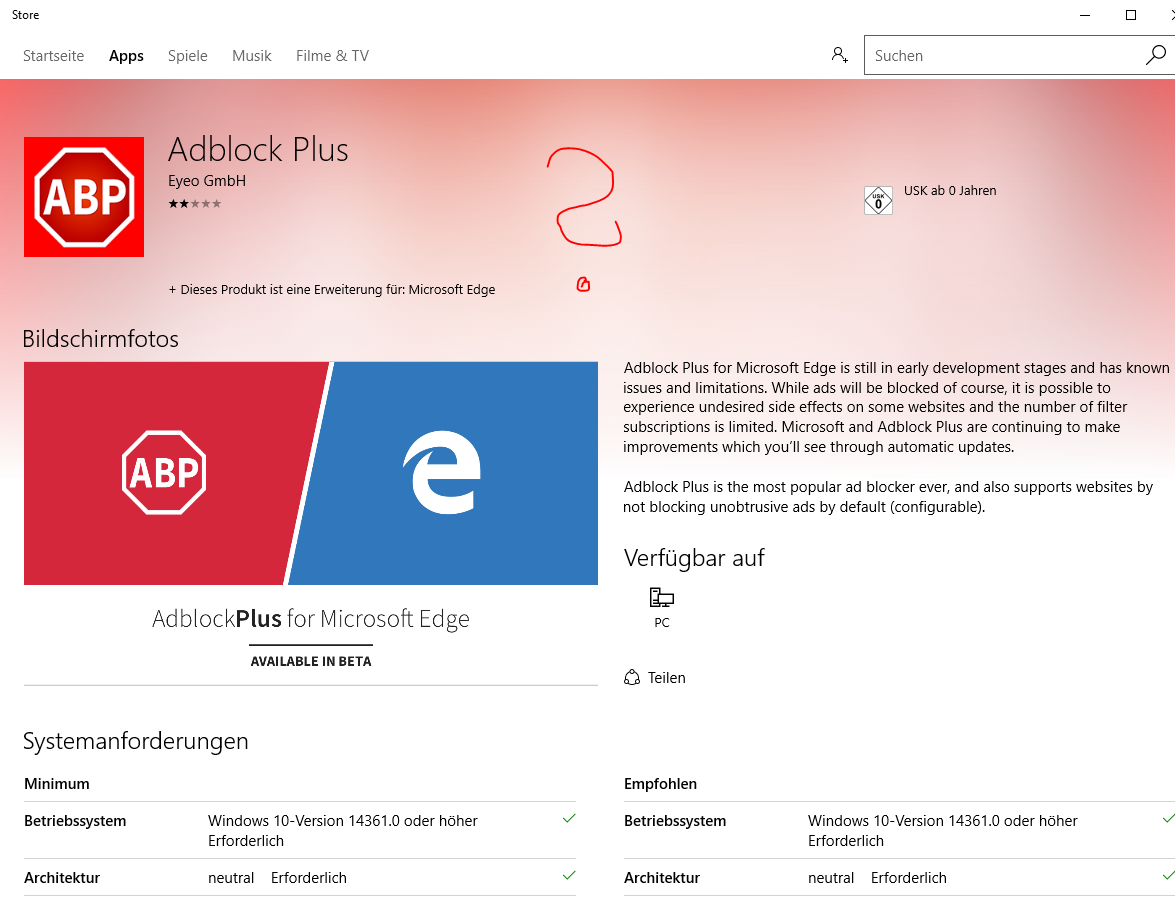Click the Minimum Architektur green checkmark
The width and height of the screenshot is (1175, 924).
(x=569, y=875)
